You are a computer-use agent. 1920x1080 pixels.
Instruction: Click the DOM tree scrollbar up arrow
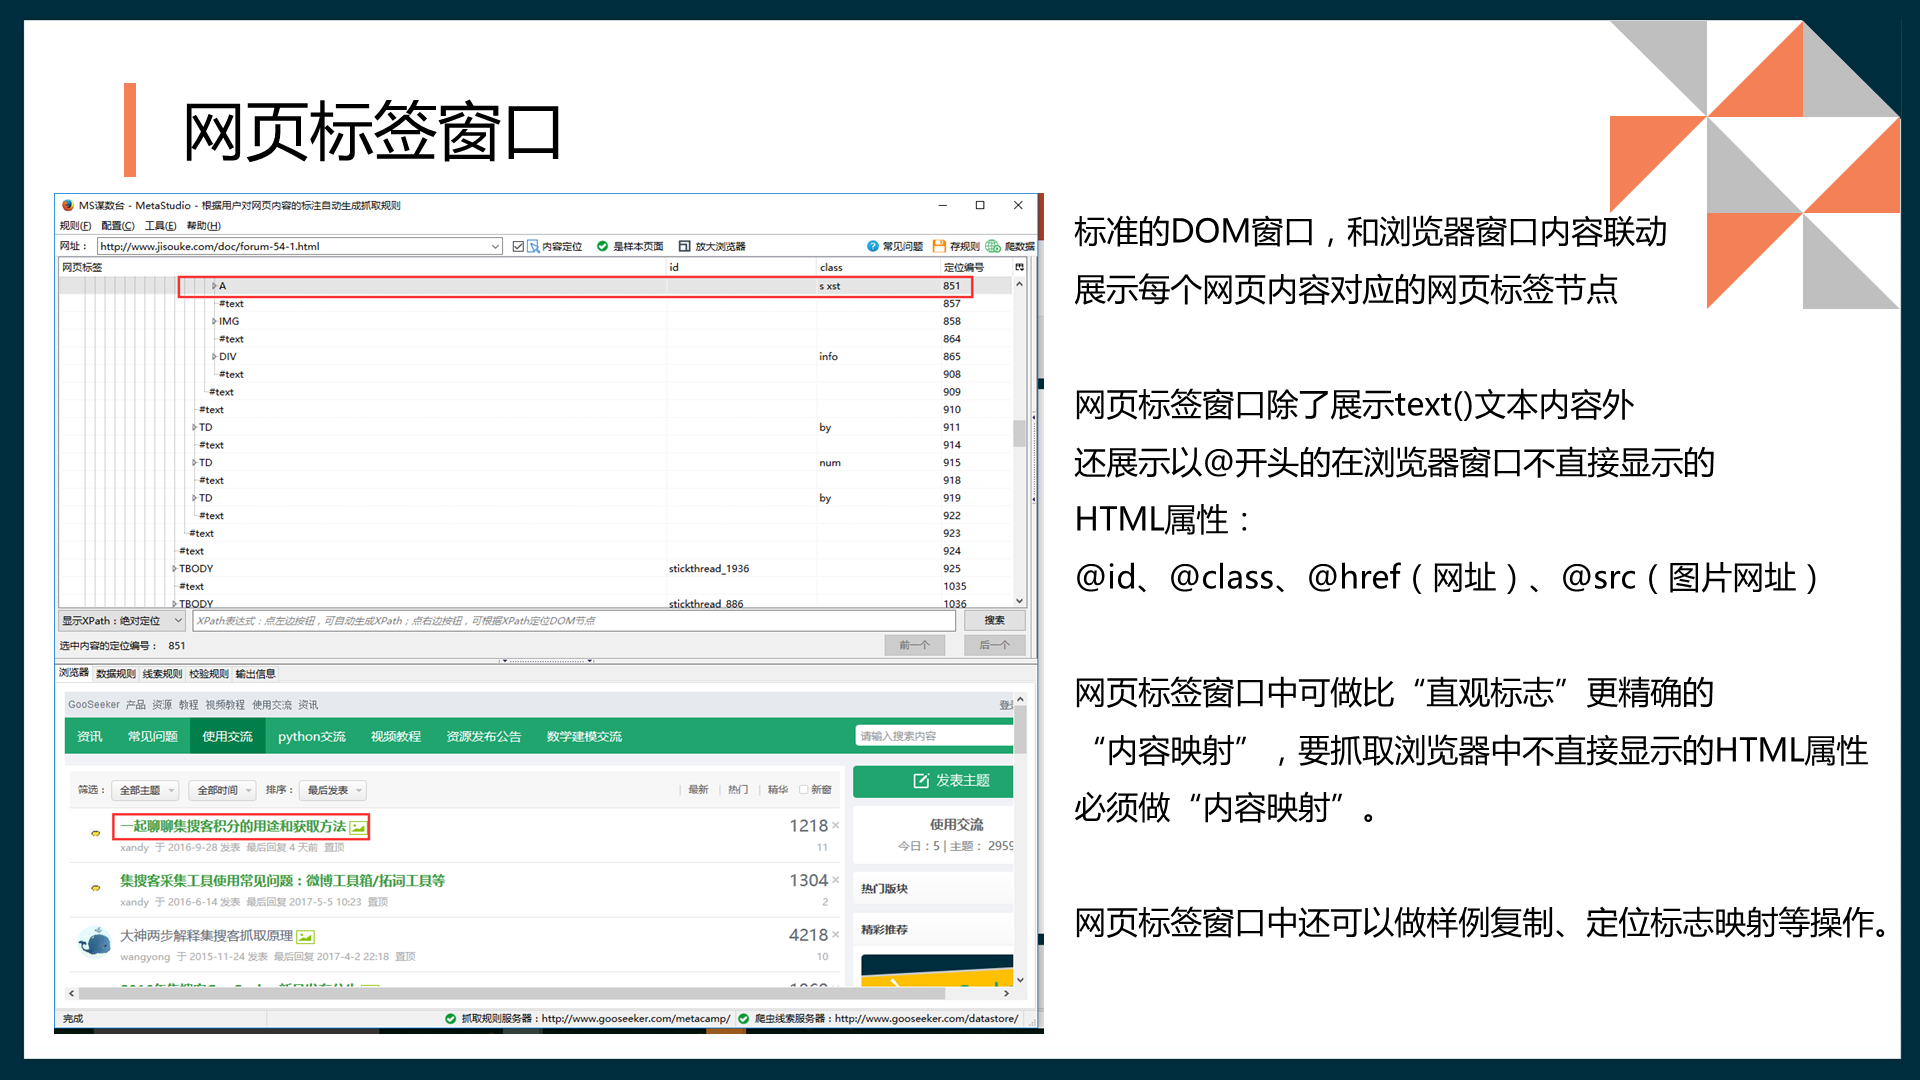click(x=1020, y=284)
